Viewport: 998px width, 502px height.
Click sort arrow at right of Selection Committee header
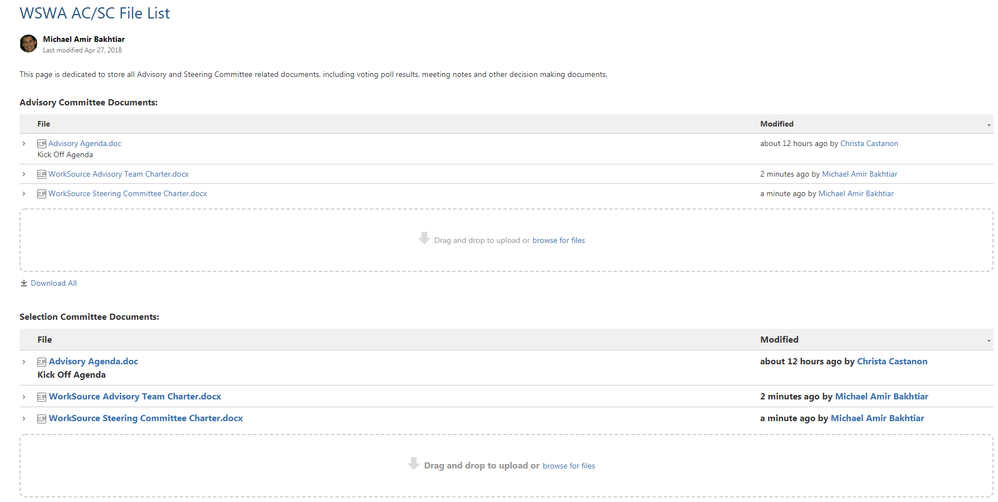click(x=988, y=341)
